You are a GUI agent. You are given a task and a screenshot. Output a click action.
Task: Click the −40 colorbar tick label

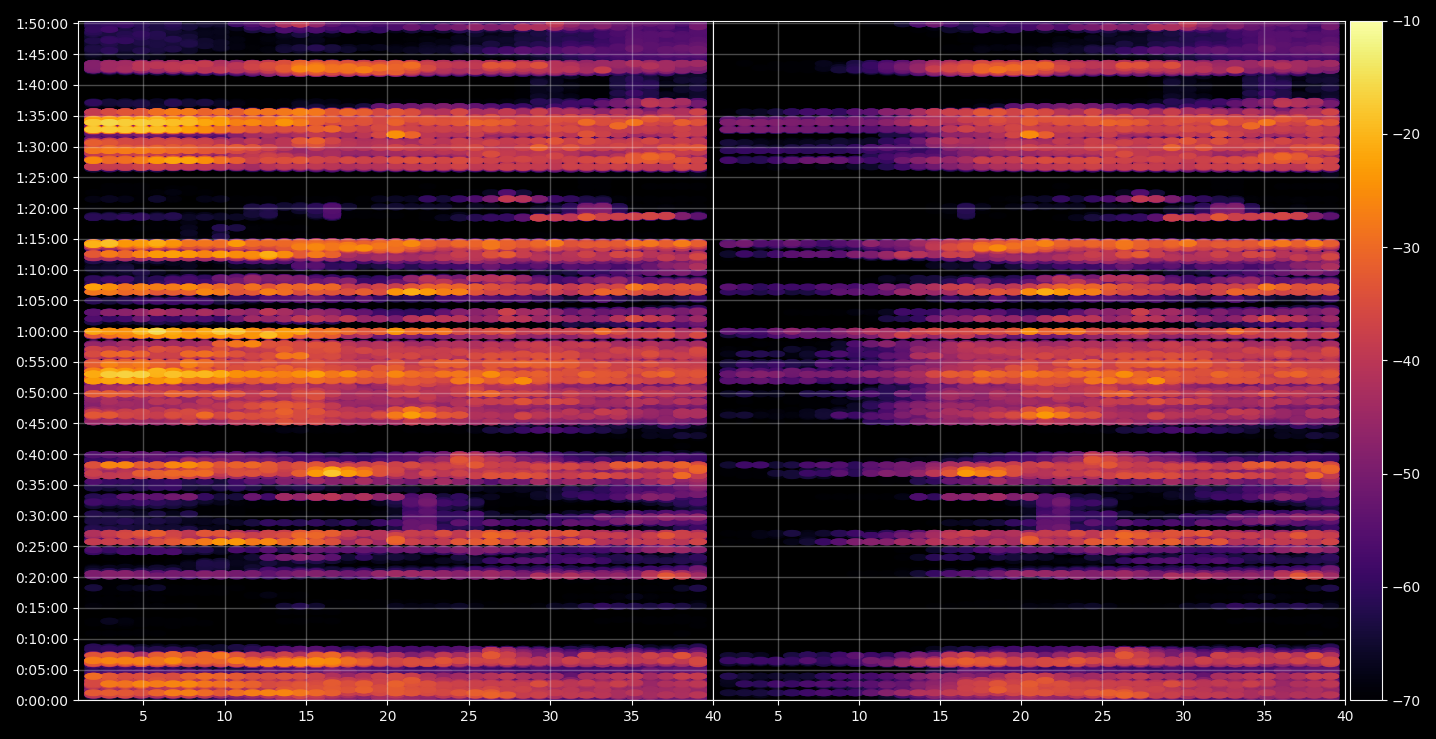[1404, 361]
